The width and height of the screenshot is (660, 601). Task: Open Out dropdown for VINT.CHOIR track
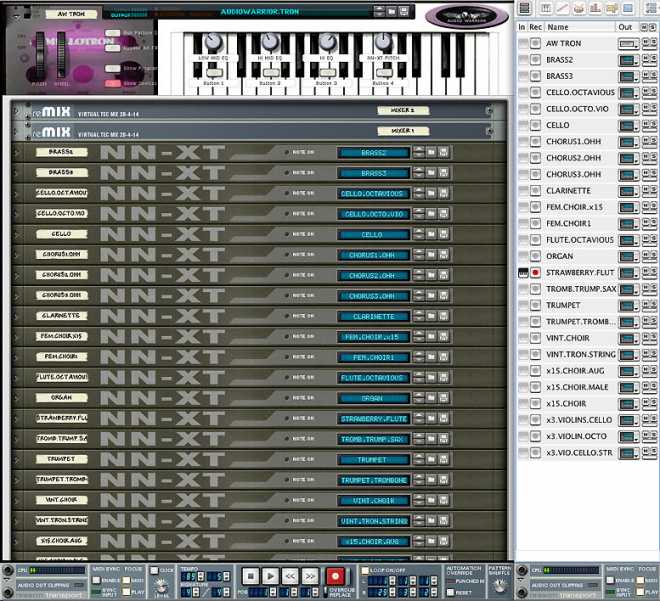coord(628,338)
